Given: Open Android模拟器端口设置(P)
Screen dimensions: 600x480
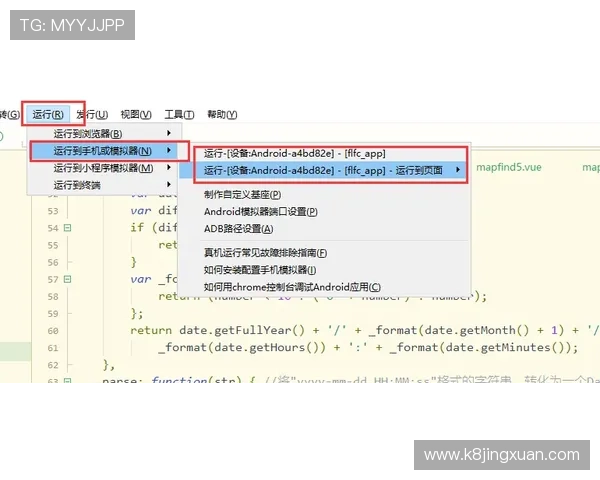Looking at the screenshot, I should point(260,212).
